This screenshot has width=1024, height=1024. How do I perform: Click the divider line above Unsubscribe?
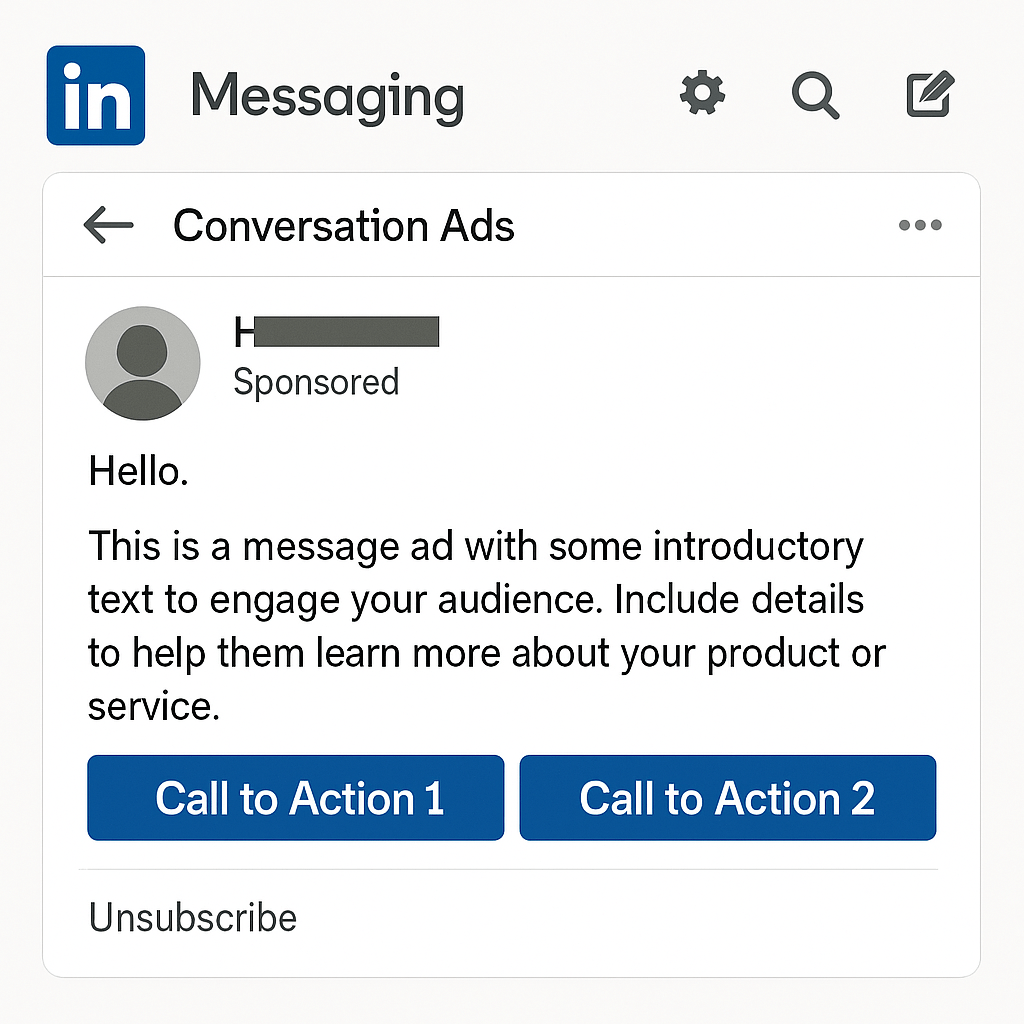510,869
